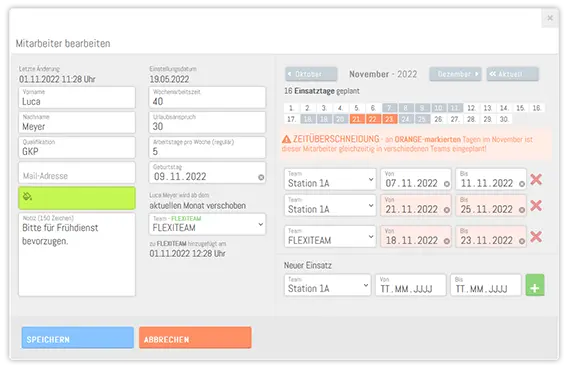This screenshot has height=368, width=568.
Task: Clear the Geburtstag date field
Action: [261, 177]
